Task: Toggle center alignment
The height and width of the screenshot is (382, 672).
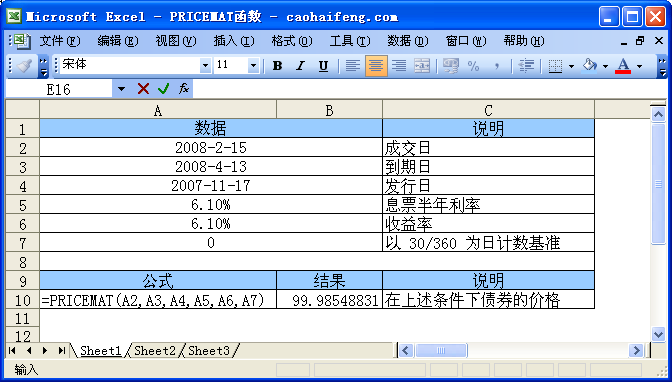Action: [x=376, y=66]
